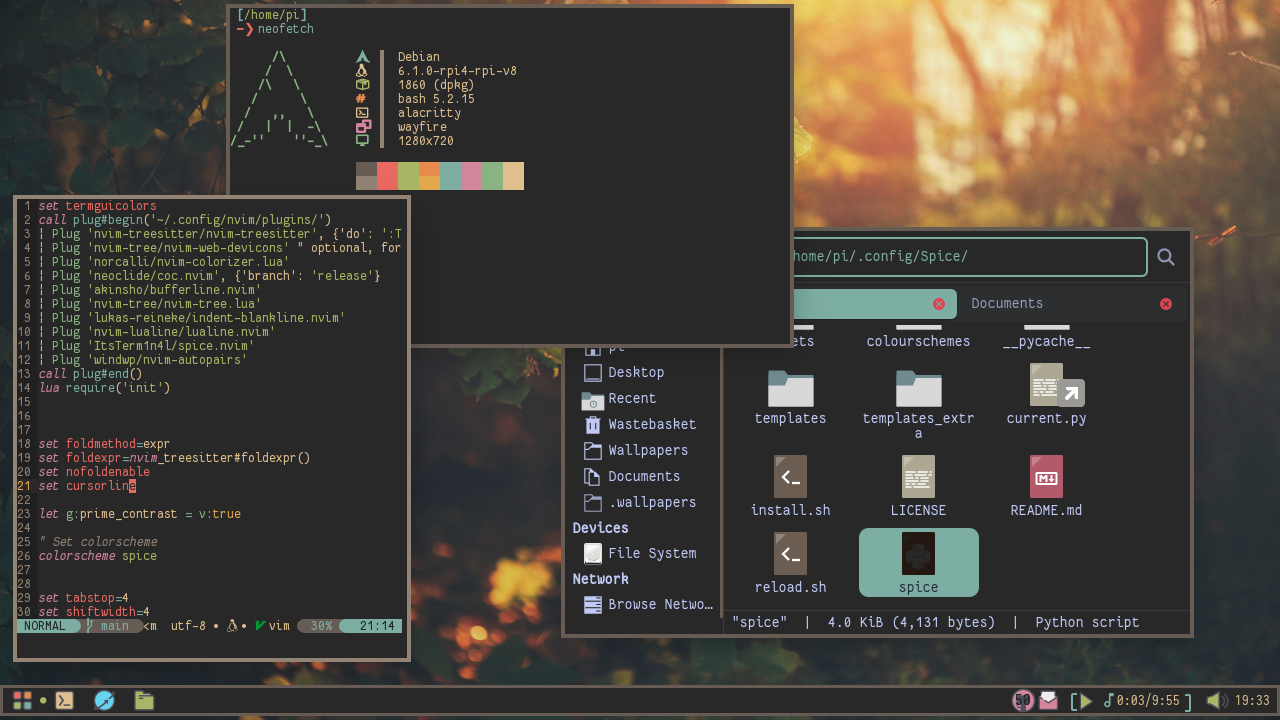Click the 4.0 KiB size in status bar
Image resolution: width=1280 pixels, height=720 pixels.
pyautogui.click(x=911, y=622)
